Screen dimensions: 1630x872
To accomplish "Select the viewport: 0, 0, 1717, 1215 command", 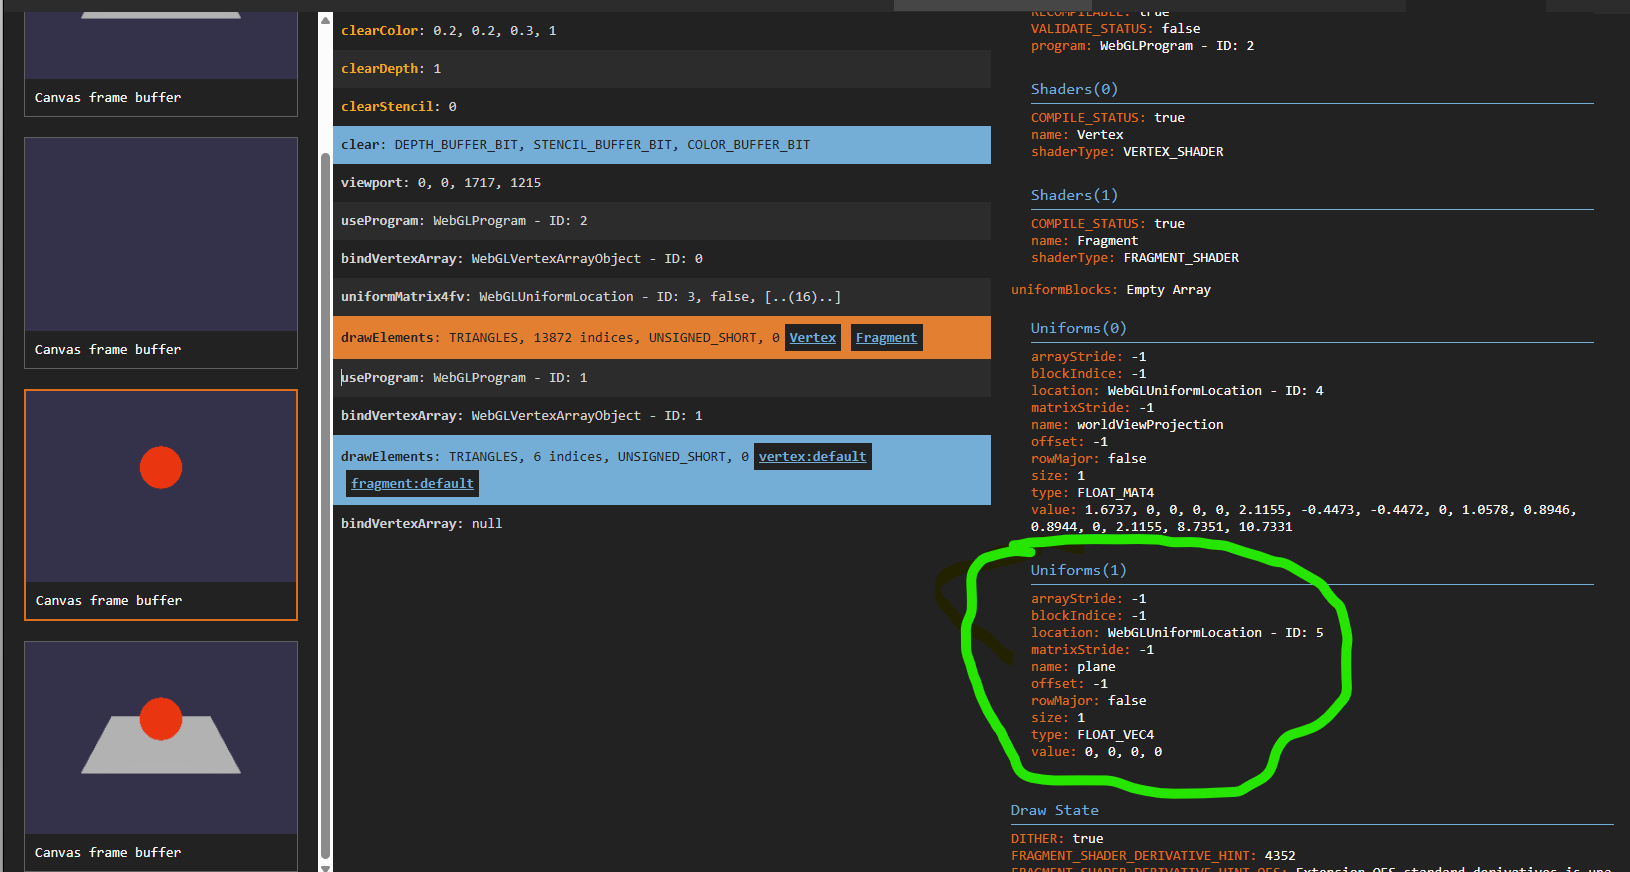I will [x=662, y=183].
